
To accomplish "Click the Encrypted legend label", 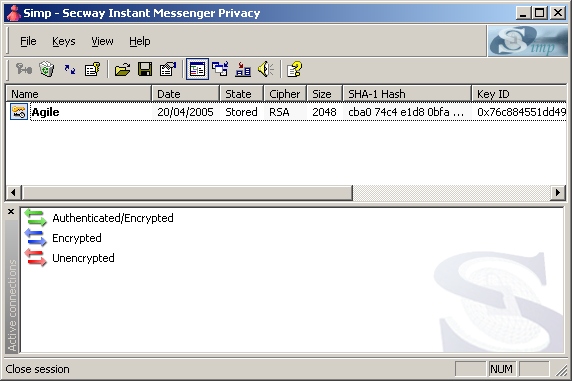I will click(x=77, y=238).
